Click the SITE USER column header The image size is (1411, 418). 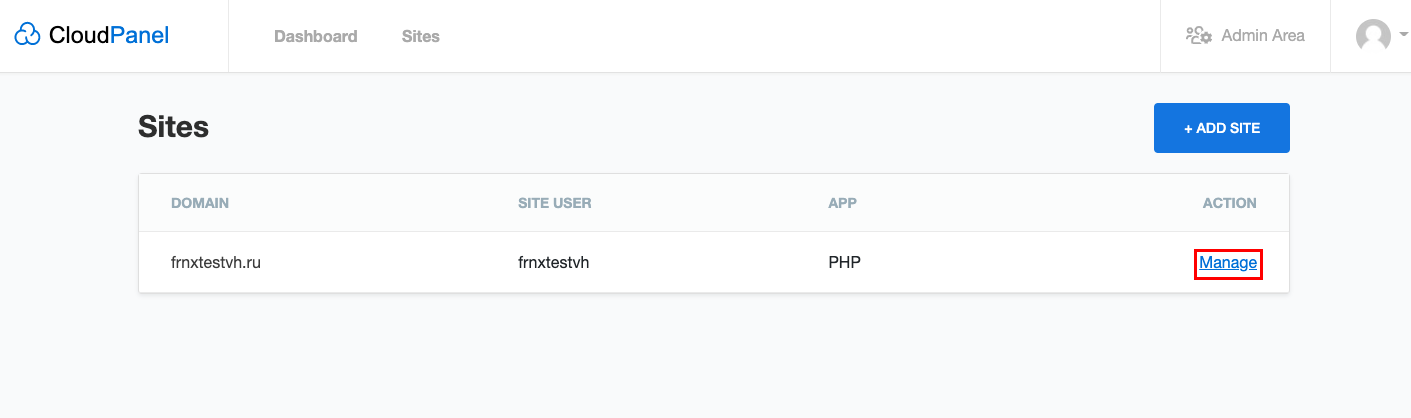coord(555,203)
